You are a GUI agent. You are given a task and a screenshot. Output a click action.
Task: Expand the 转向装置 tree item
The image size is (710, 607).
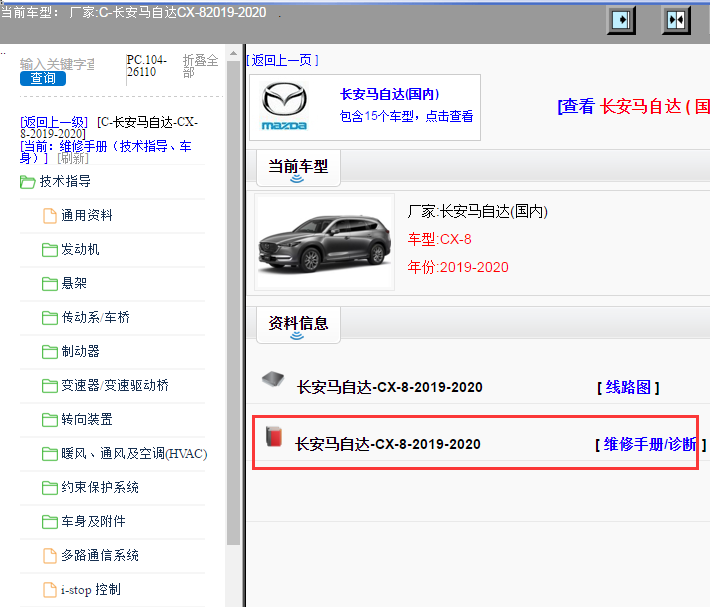87,420
